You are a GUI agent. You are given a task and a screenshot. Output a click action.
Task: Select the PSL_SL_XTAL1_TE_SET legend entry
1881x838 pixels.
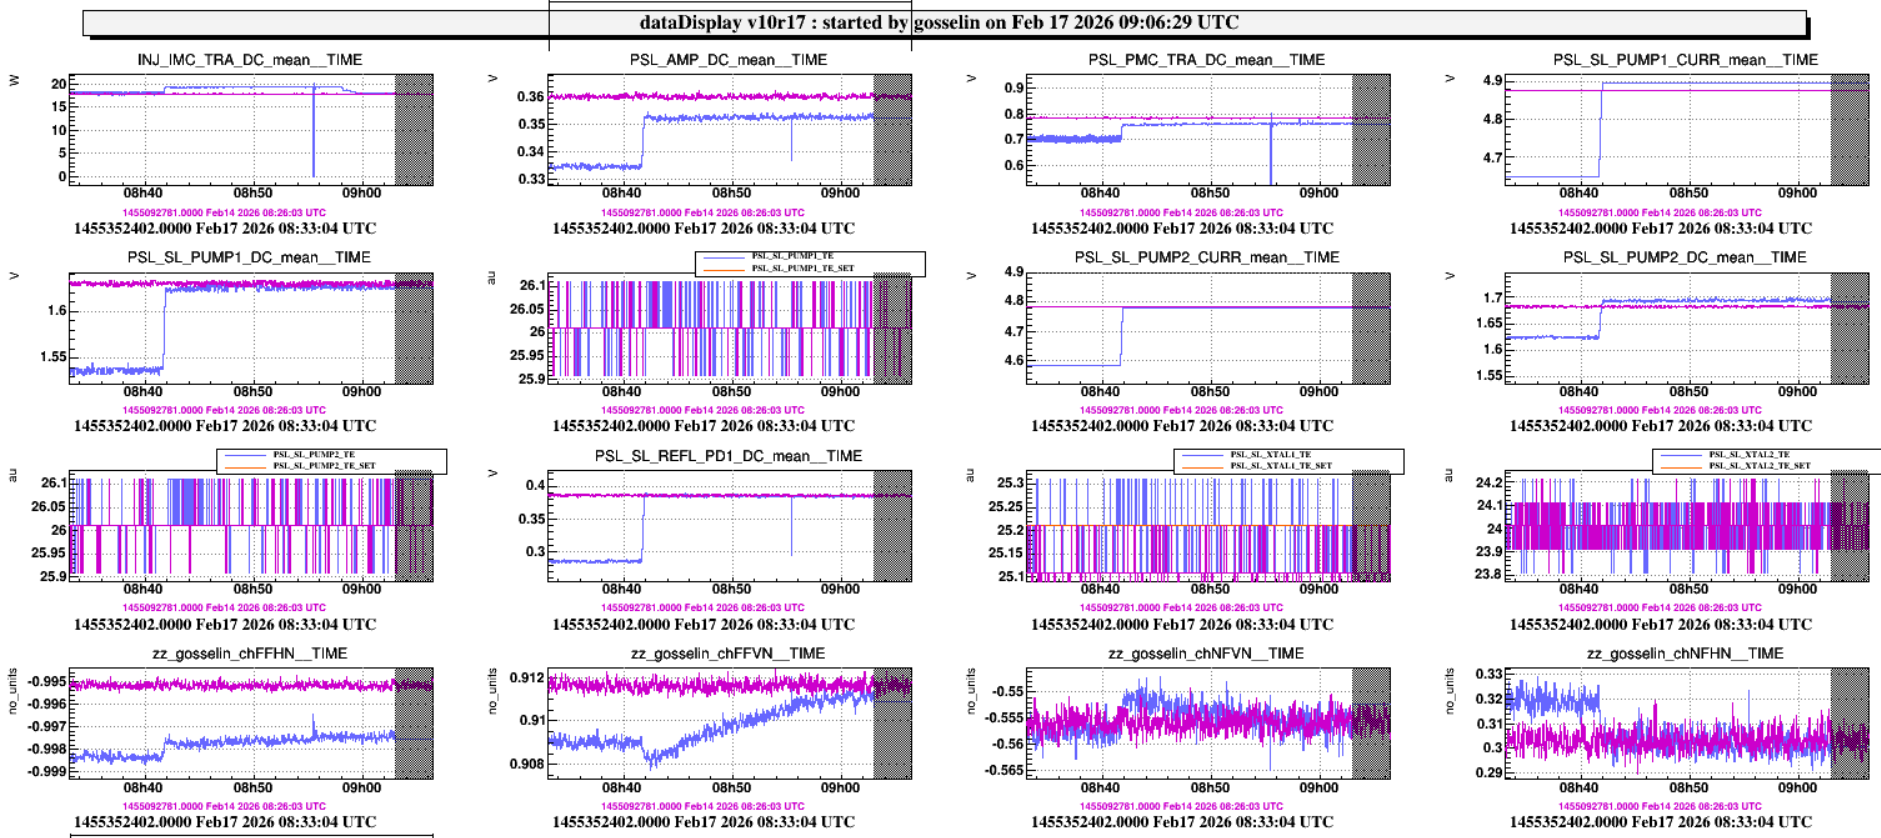1283,466
